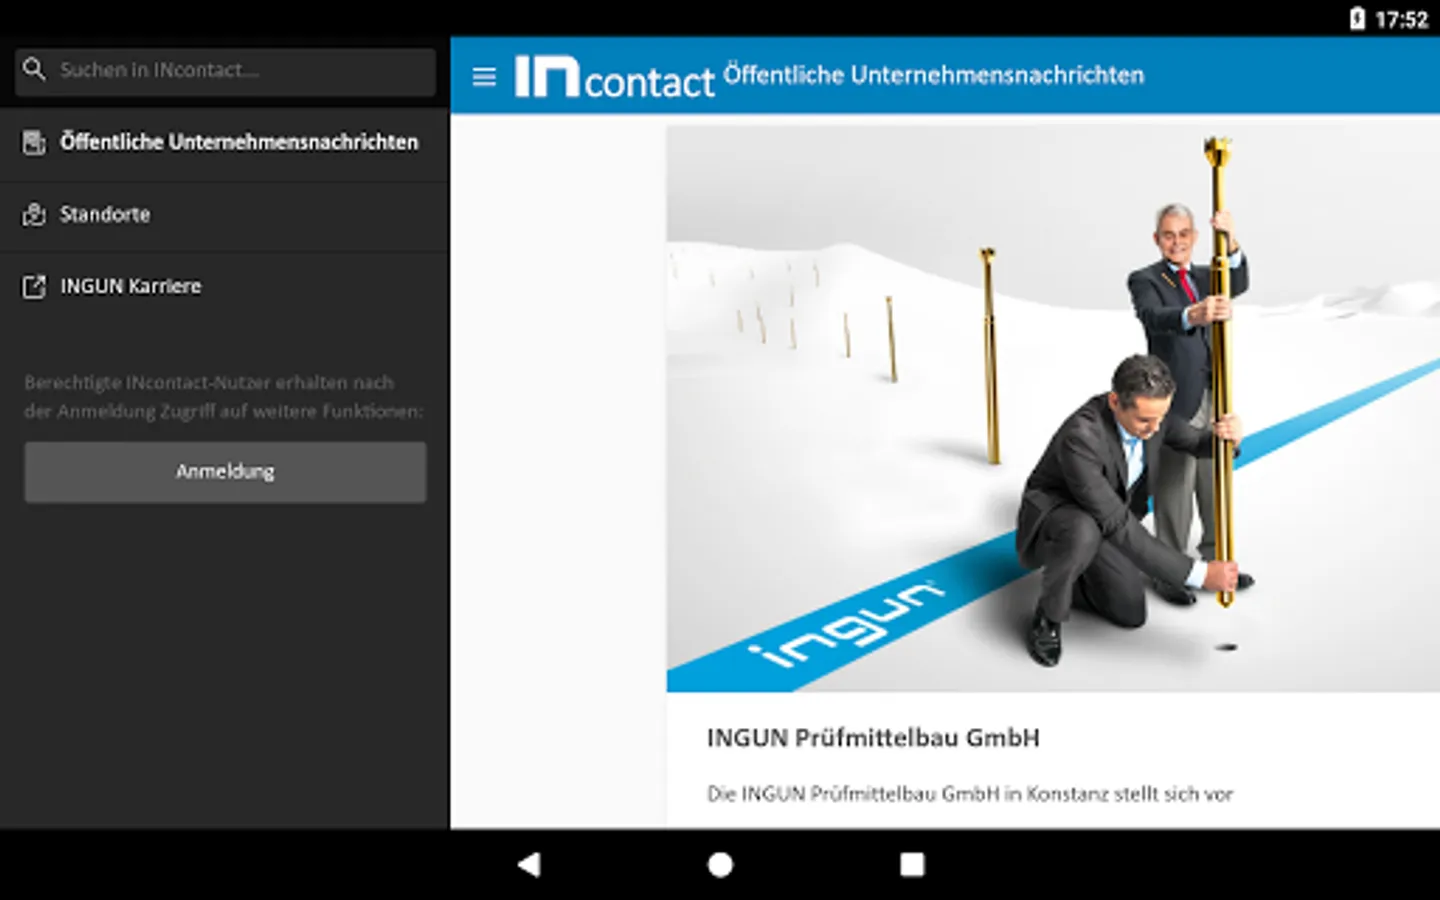Open the article titled INGUN Prüfmittelbau GmbH
This screenshot has width=1440, height=900.
point(873,738)
